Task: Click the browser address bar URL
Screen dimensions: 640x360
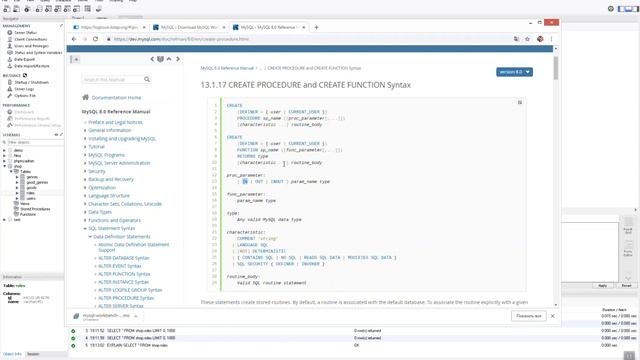Action: [181, 39]
